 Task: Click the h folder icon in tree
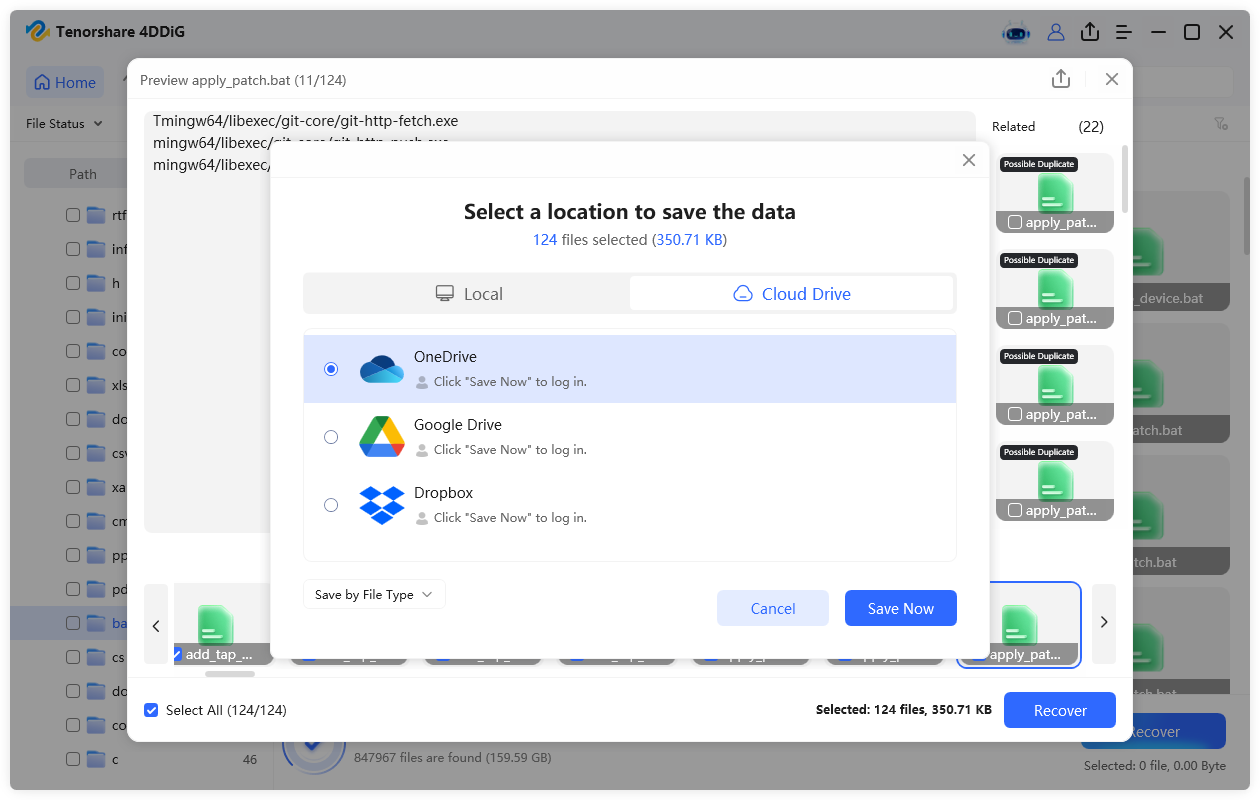(96, 283)
